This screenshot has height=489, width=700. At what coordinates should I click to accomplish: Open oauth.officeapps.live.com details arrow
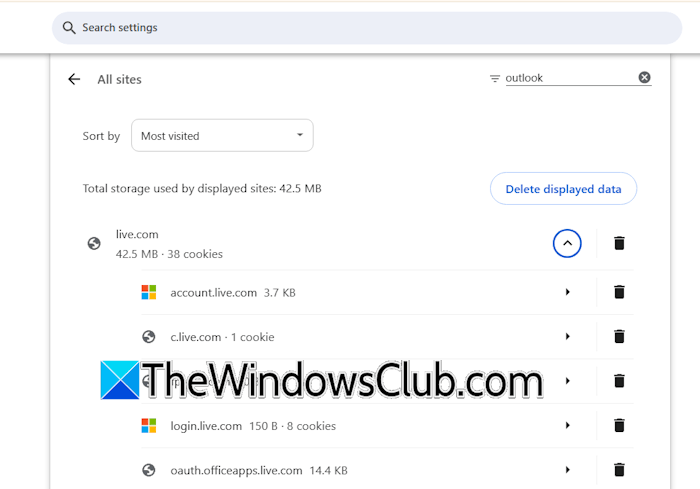(x=567, y=470)
